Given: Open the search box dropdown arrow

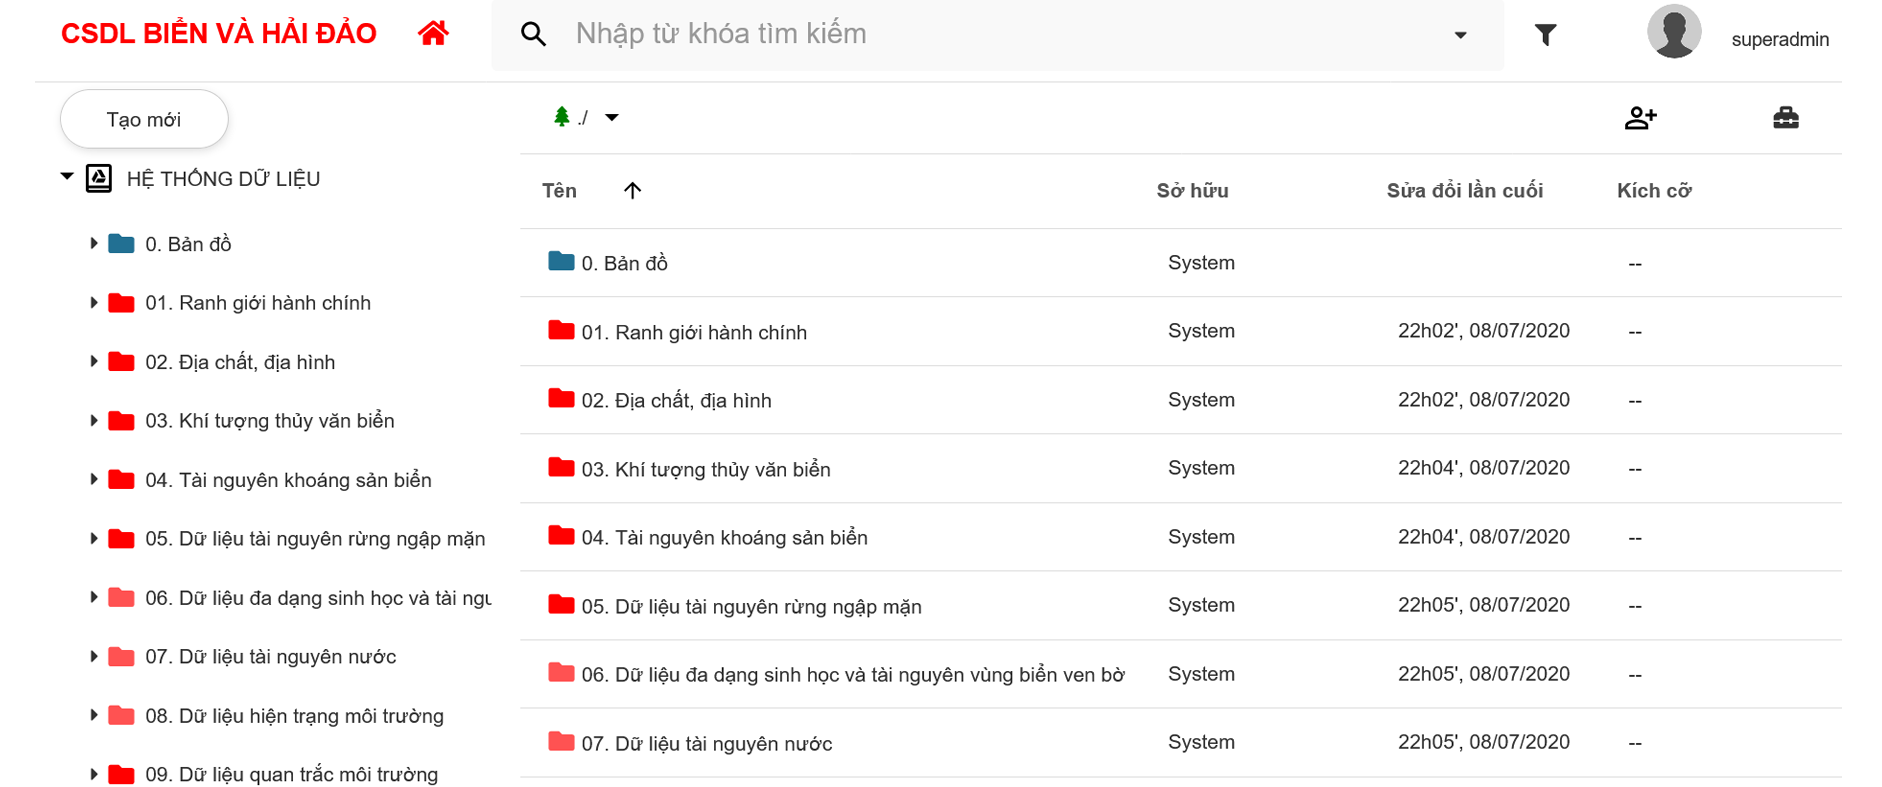Looking at the screenshot, I should coord(1460,35).
